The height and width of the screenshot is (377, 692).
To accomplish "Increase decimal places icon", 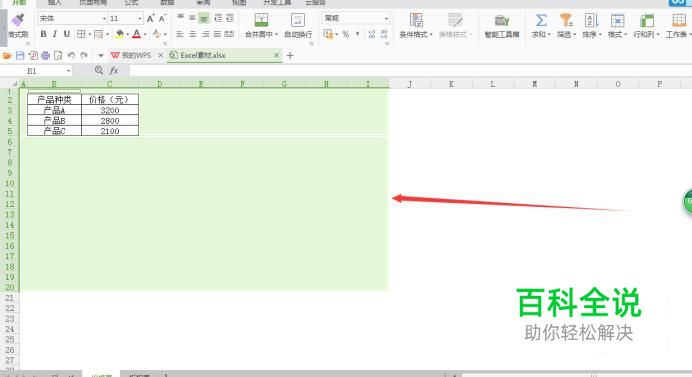I will tap(372, 34).
